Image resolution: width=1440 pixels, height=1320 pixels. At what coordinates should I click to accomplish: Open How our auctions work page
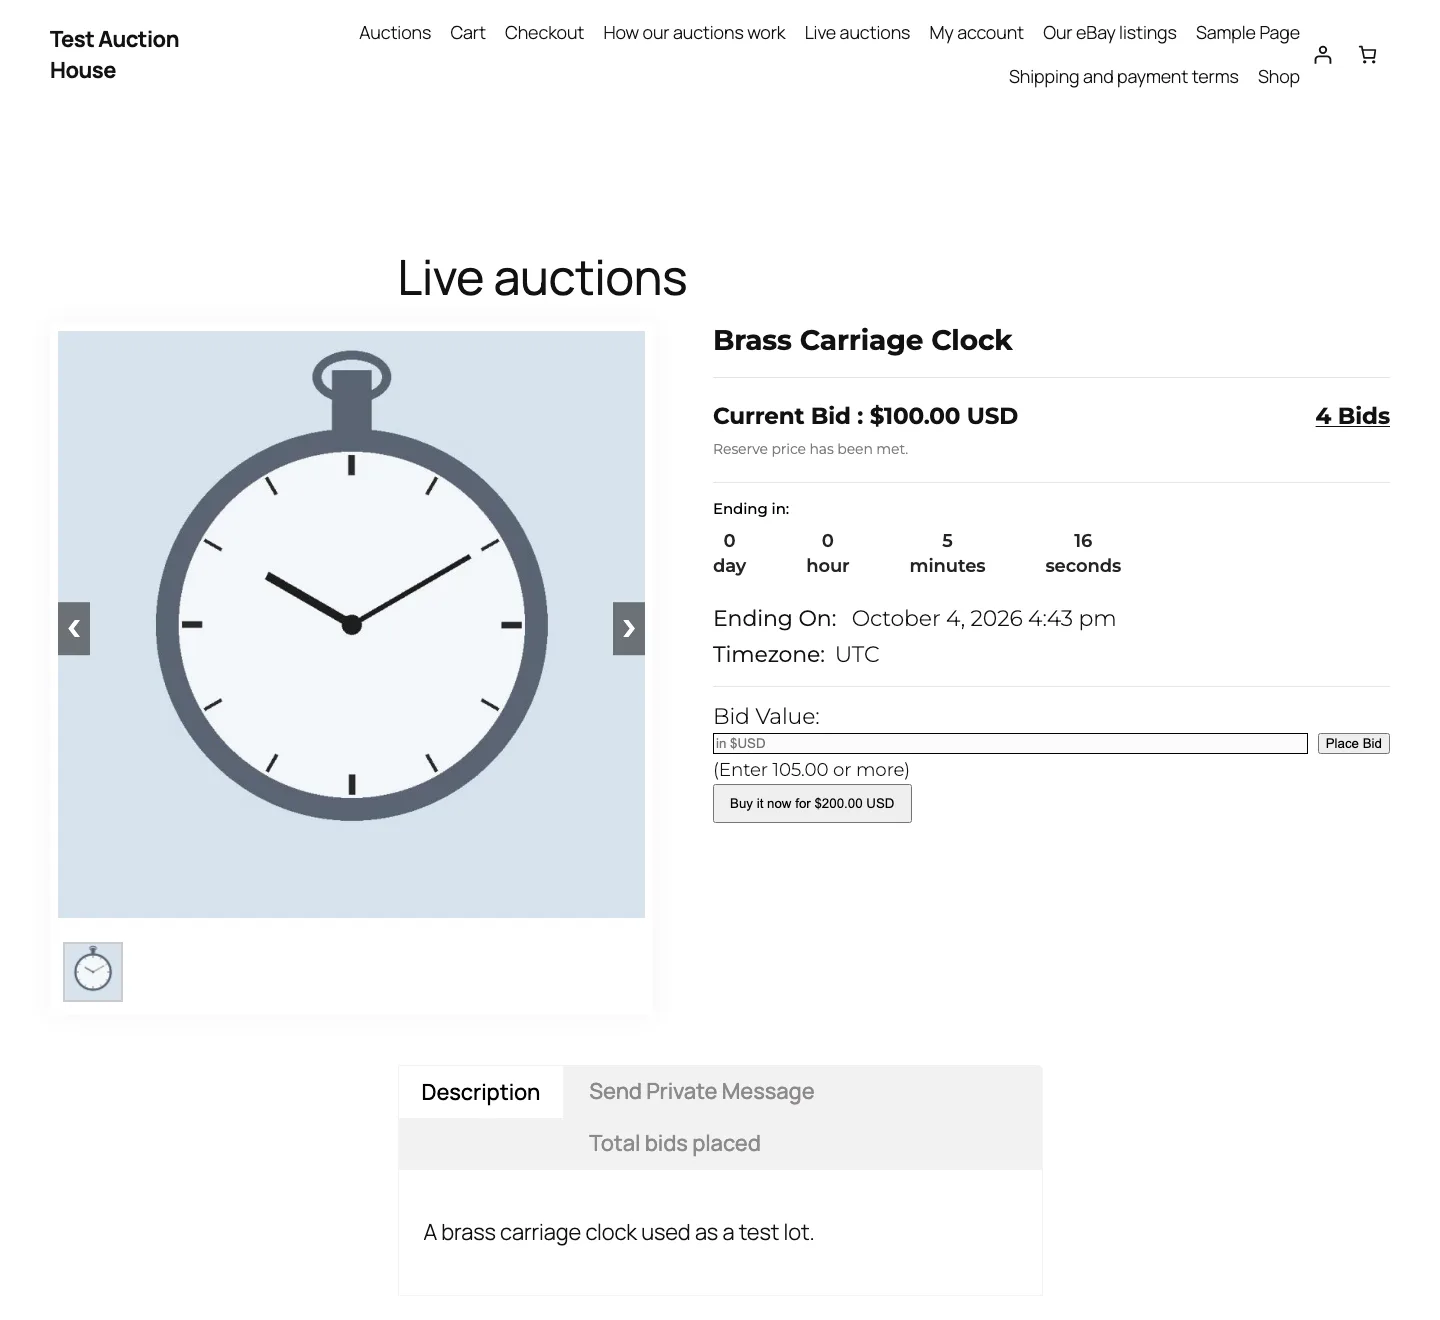[694, 33]
